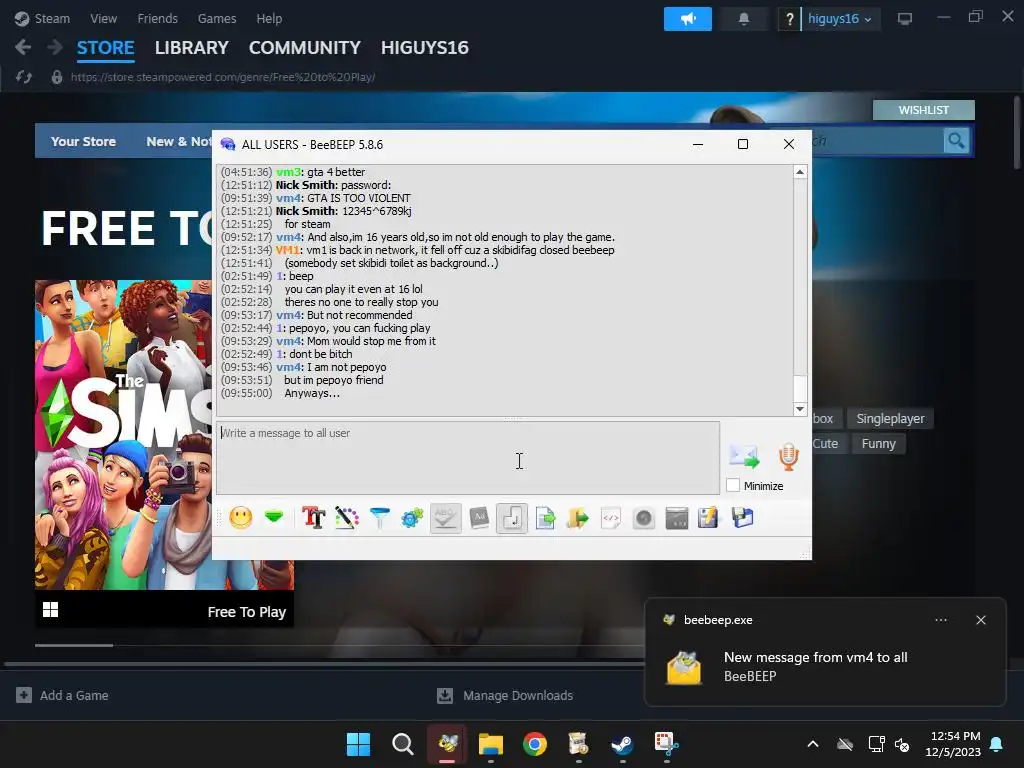1024x768 pixels.
Task: Open File Explorer from the taskbar
Action: (491, 744)
